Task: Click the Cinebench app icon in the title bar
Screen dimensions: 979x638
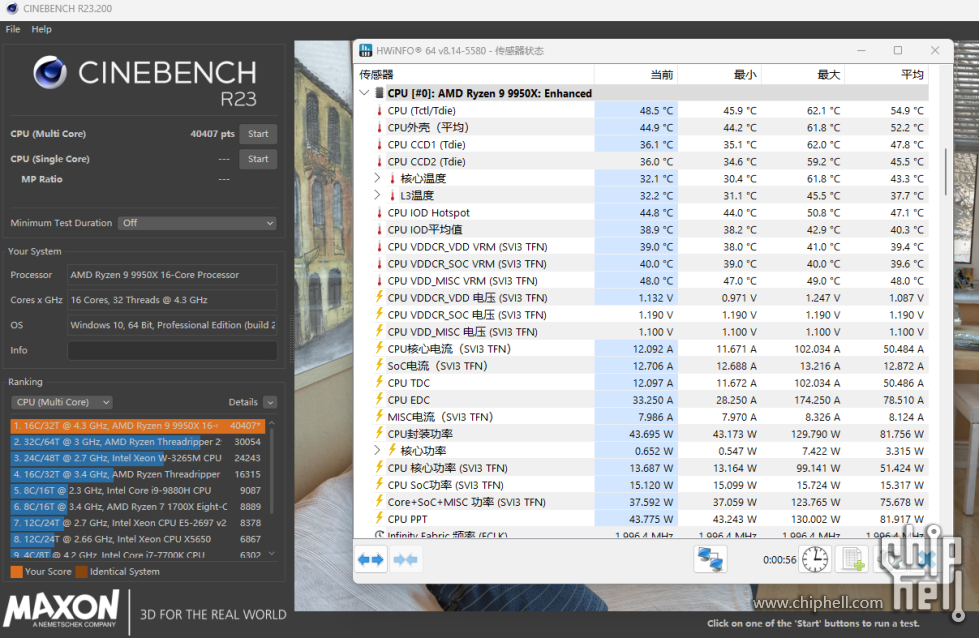Action: coord(12,9)
